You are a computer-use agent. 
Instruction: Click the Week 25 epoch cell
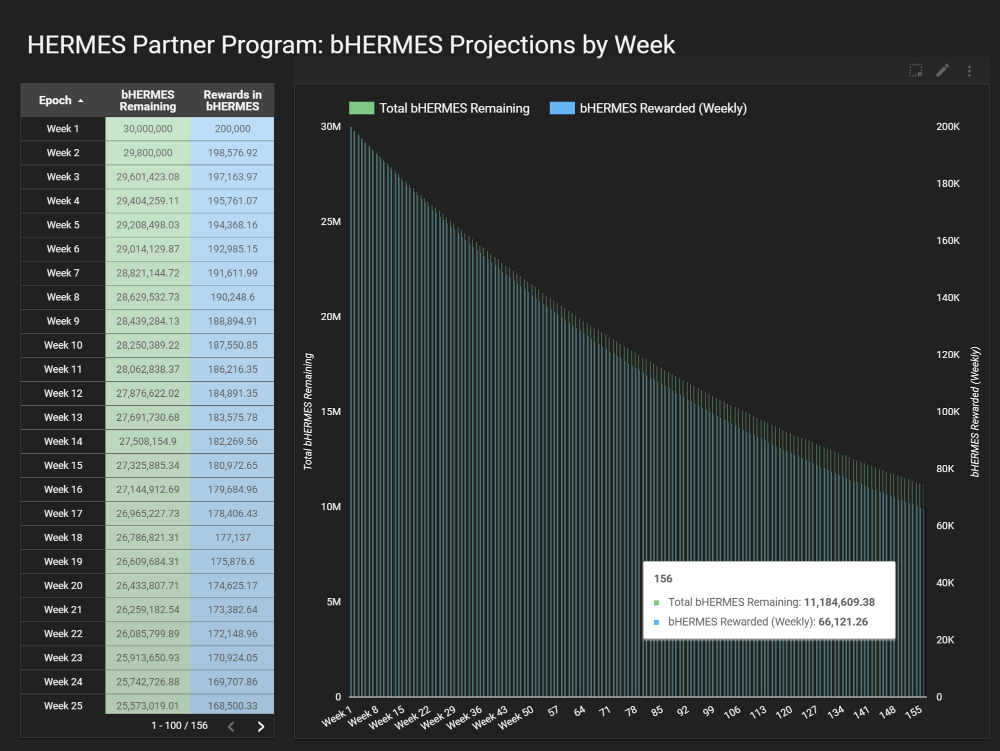click(x=62, y=706)
